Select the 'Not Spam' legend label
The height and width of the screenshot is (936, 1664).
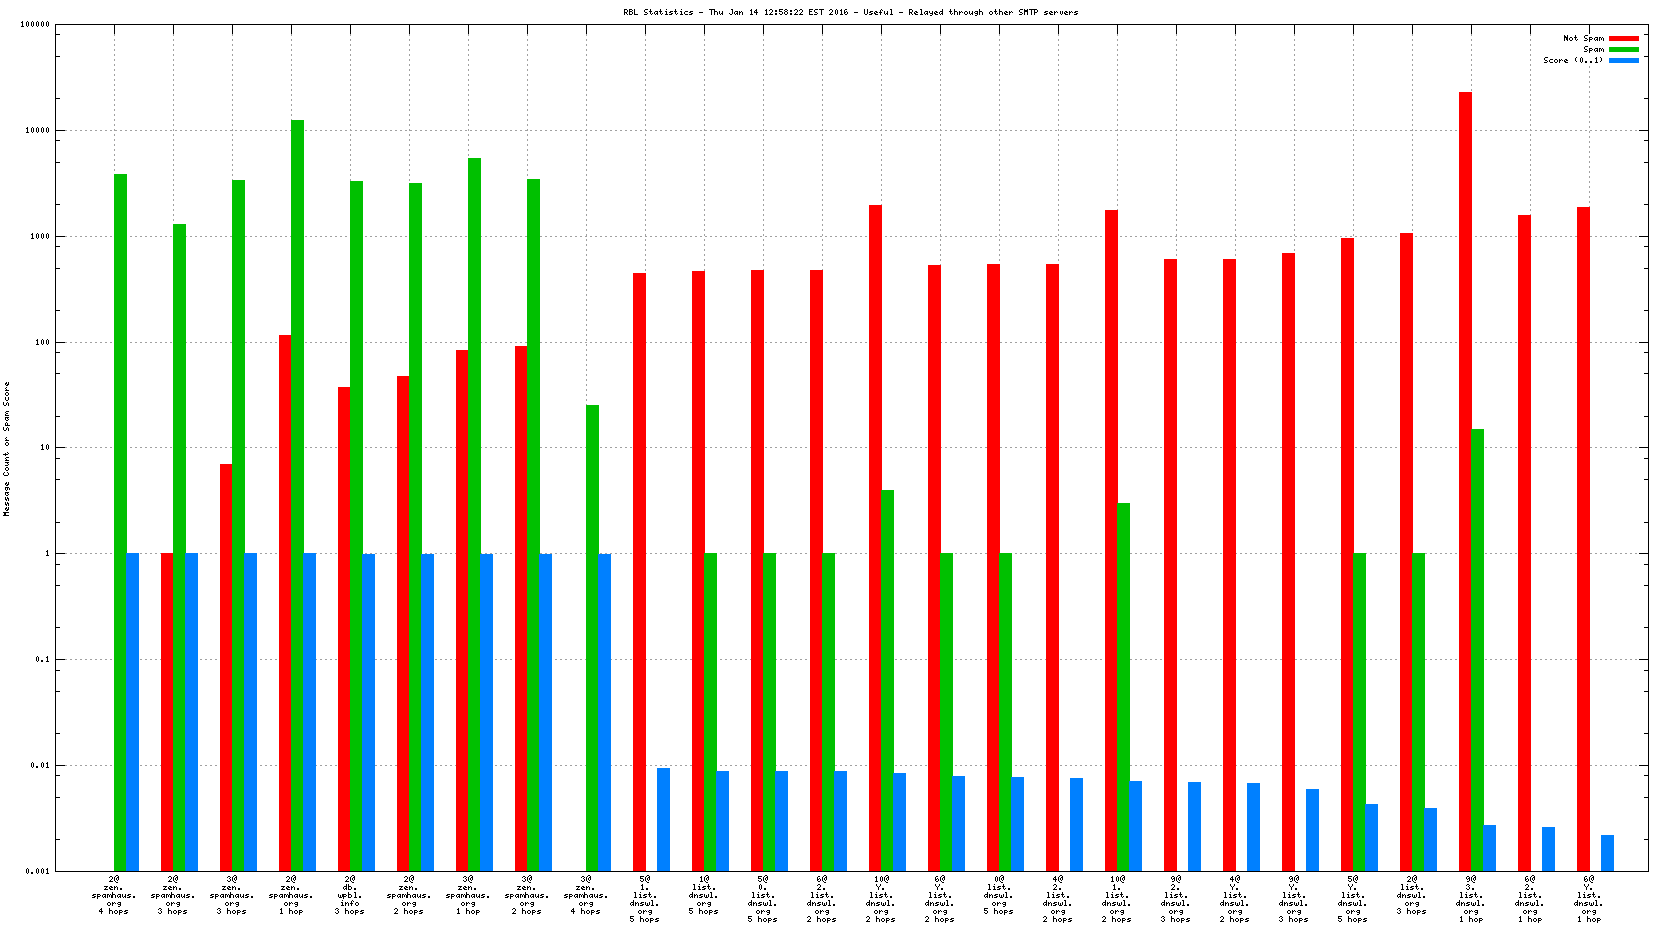coord(1583,38)
